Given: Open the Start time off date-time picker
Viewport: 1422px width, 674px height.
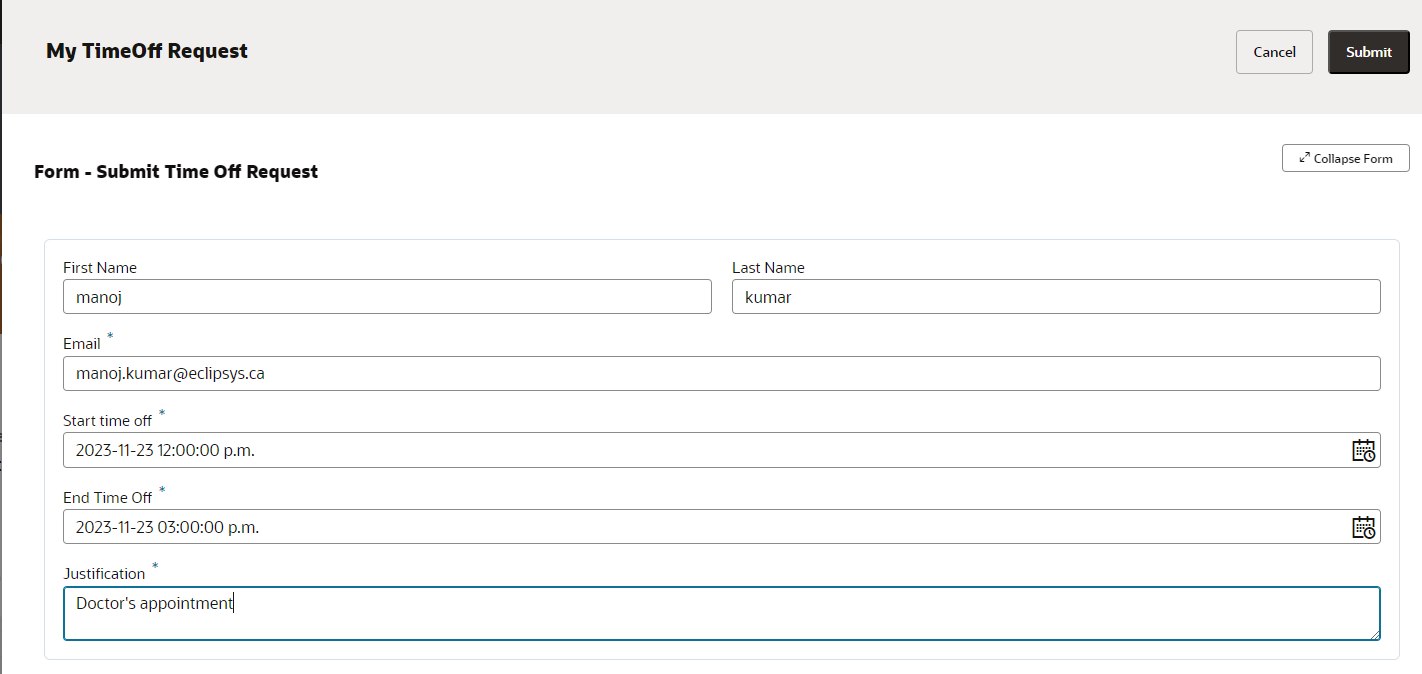Looking at the screenshot, I should 1363,451.
